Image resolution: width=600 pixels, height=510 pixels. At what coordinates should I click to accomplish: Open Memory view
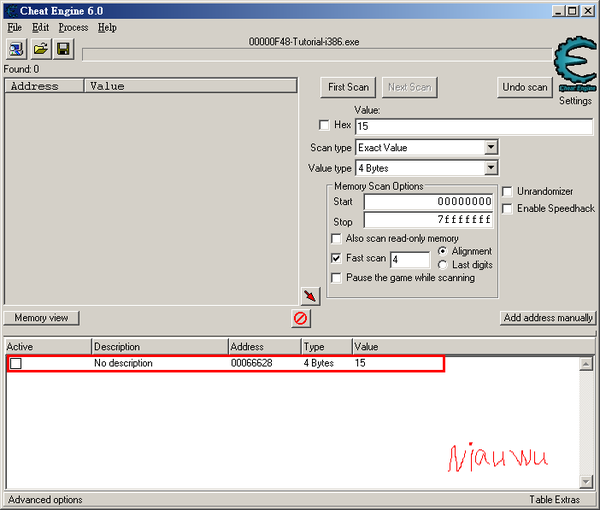[x=41, y=318]
